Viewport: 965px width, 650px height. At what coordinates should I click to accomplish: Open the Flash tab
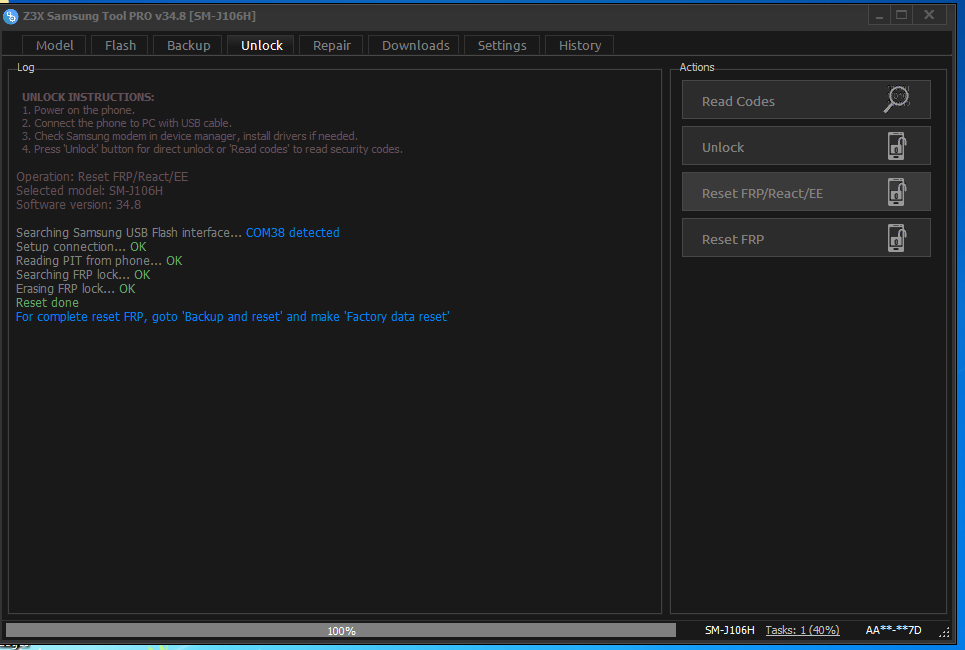120,46
